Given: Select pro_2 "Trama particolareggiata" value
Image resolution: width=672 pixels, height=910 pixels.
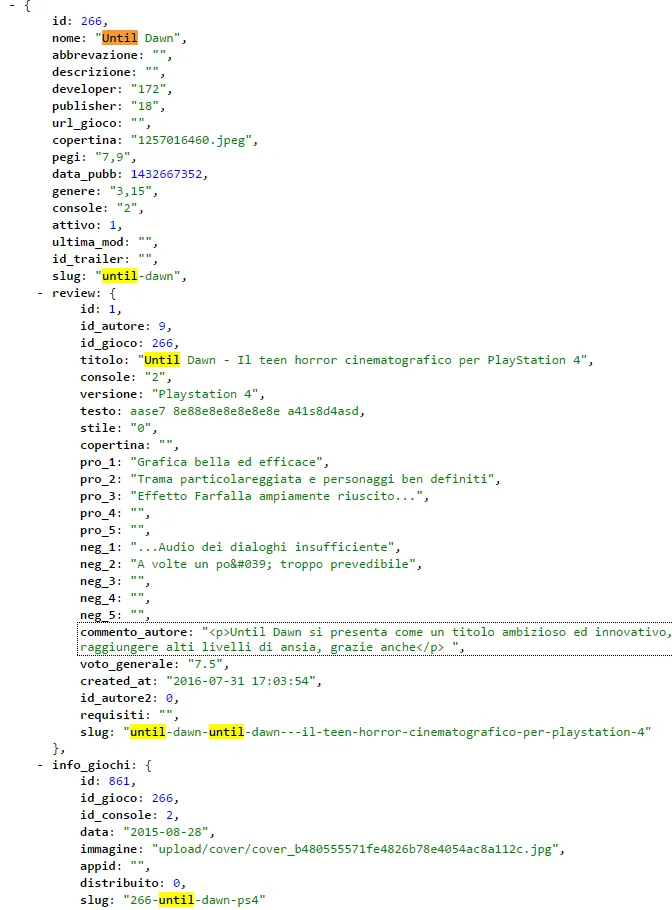Looking at the screenshot, I should pos(312,479).
